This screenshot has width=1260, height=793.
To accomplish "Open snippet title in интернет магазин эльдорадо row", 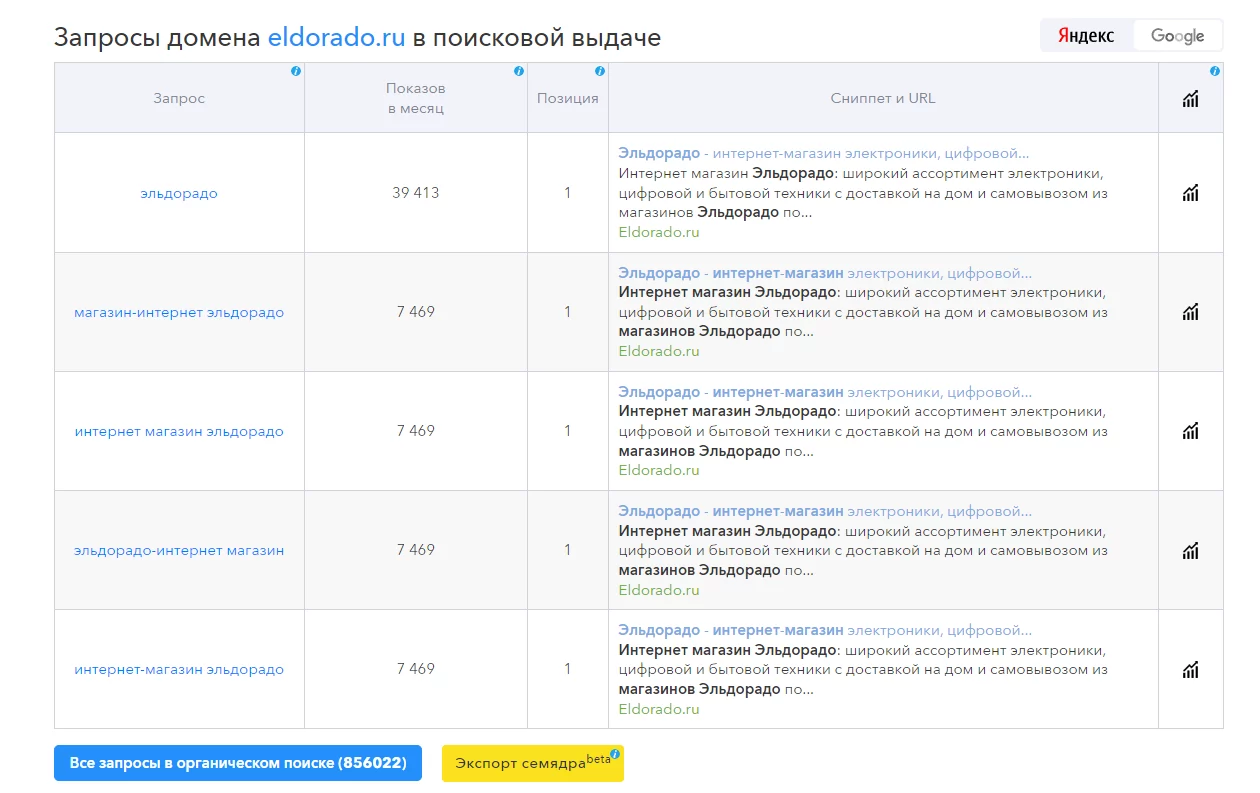I will pyautogui.click(x=825, y=392).
